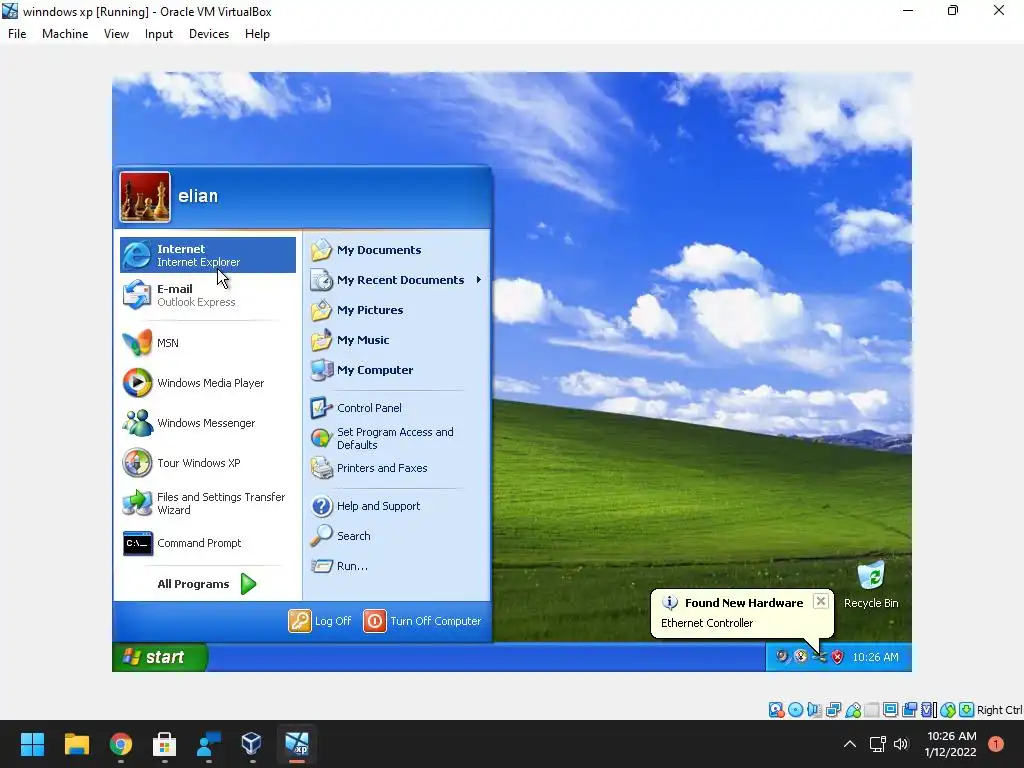Open VirtualBox File menu

(17, 34)
